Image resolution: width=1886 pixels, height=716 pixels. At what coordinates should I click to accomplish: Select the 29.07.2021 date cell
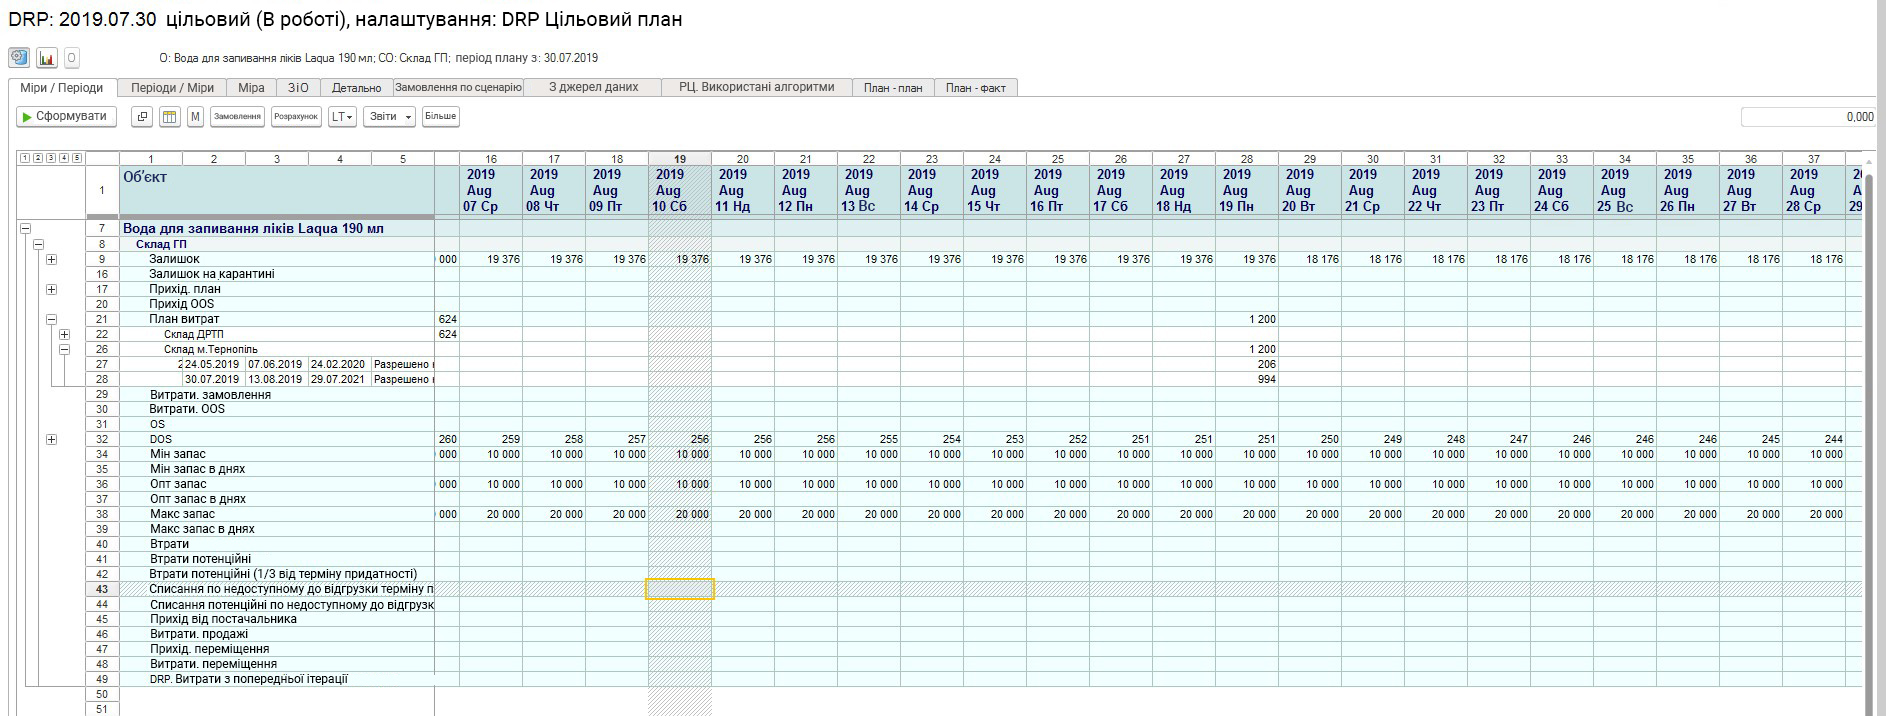pyautogui.click(x=339, y=379)
